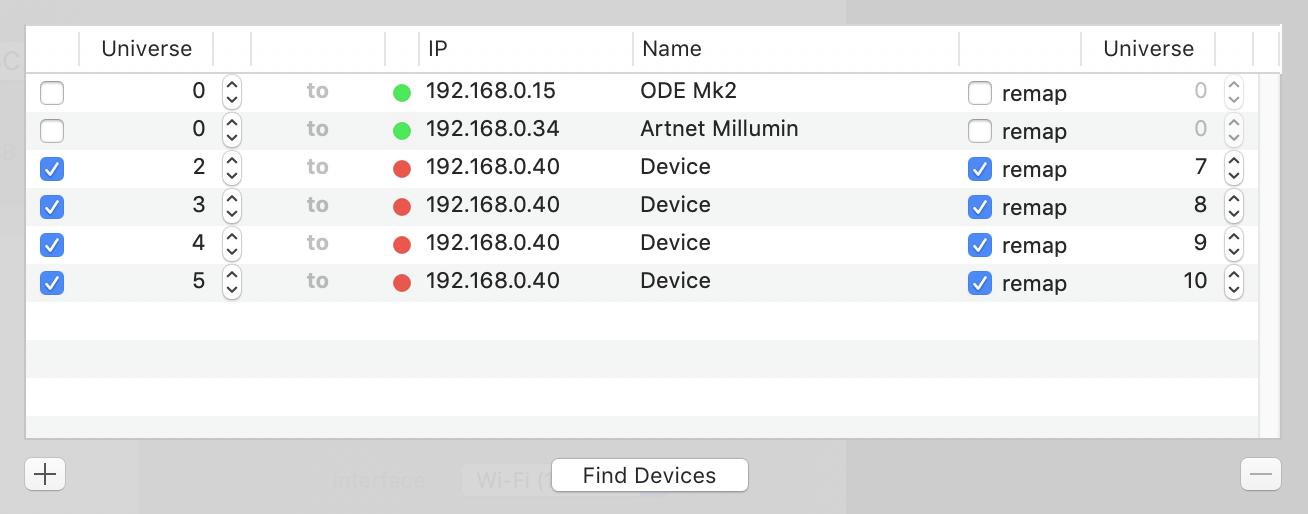Click remapped universe 7 stepper arrows
Viewport: 1308px width, 514px height.
click(x=1234, y=169)
